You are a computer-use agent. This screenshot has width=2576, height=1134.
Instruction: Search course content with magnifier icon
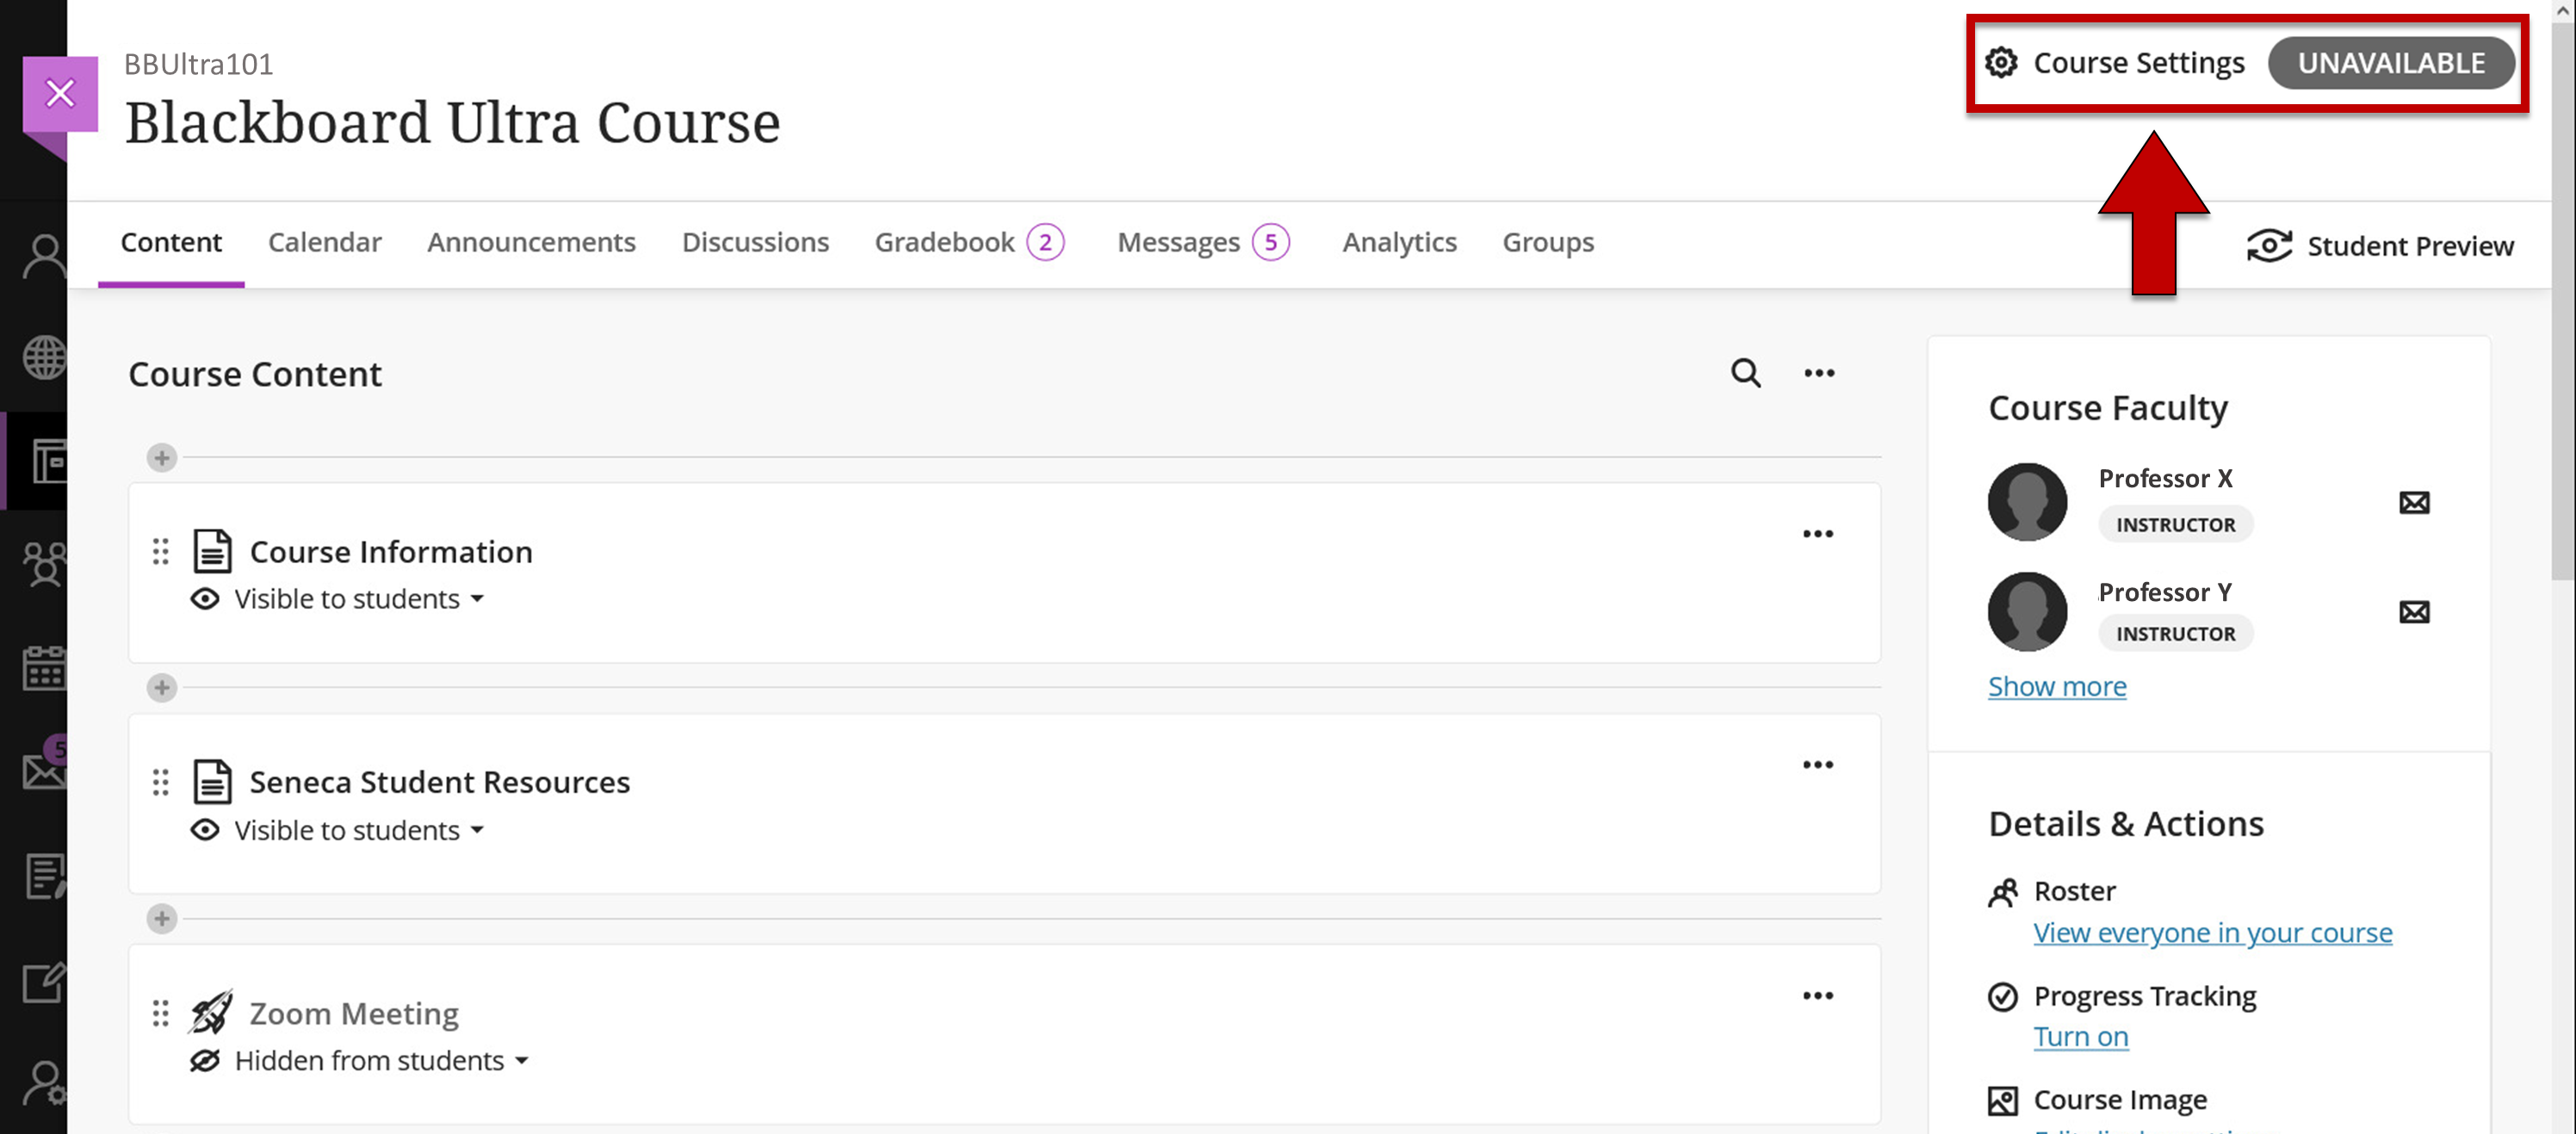click(x=1745, y=373)
